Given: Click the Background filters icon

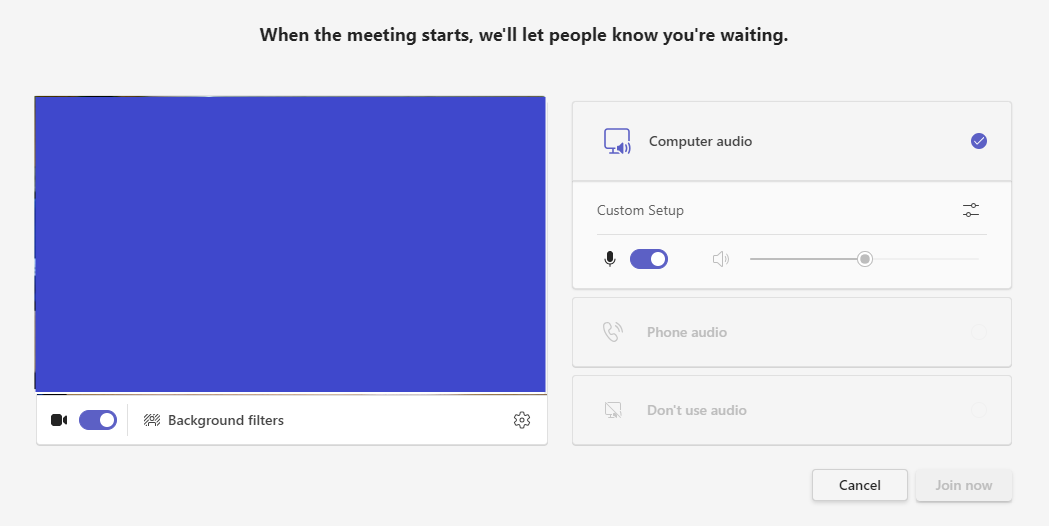Looking at the screenshot, I should [x=152, y=420].
